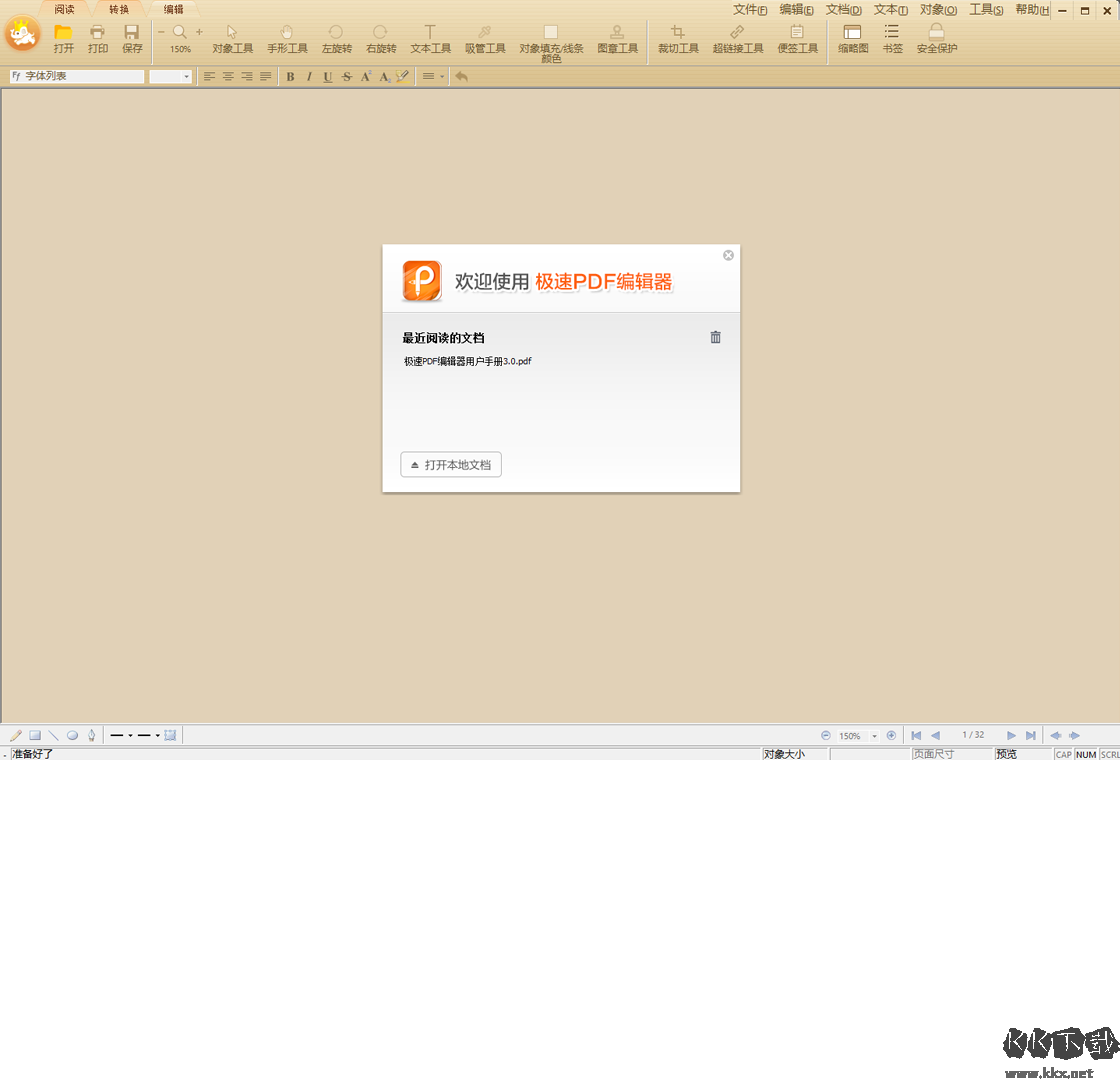This screenshot has width=1120, height=1080.
Task: Click the undo arrow in format bar
Action: [461, 76]
